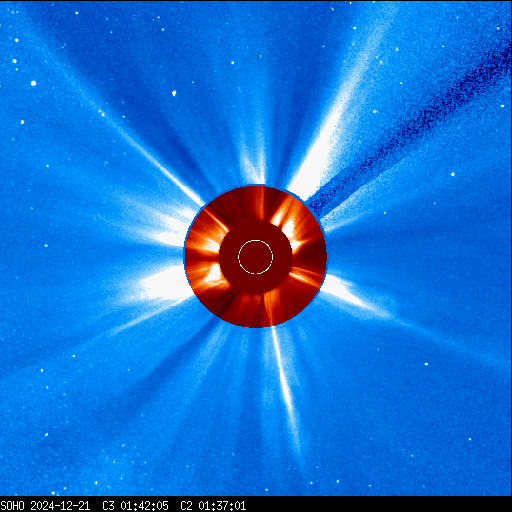This screenshot has height=512, width=512.
Task: Select the bright star above the occulter, left of center
Action: (x=174, y=93)
